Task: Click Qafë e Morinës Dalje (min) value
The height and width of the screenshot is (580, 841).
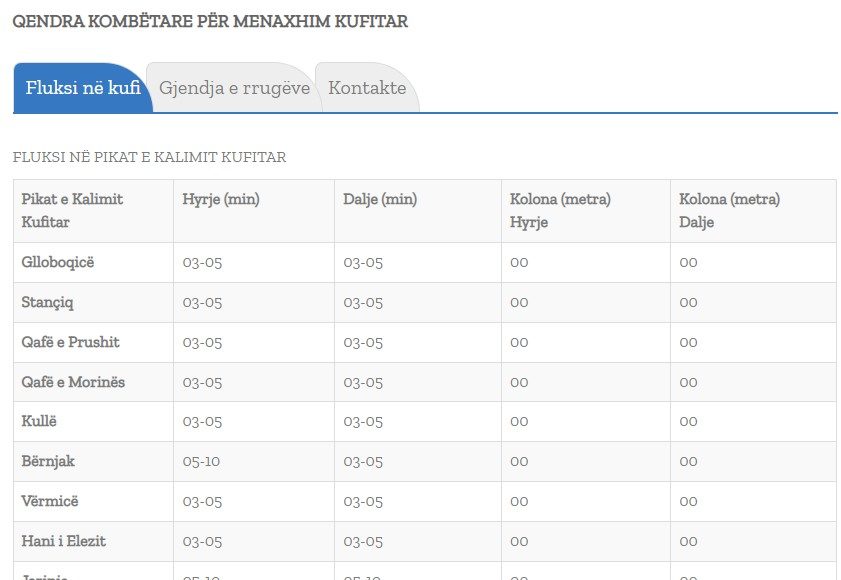Action: 363,383
